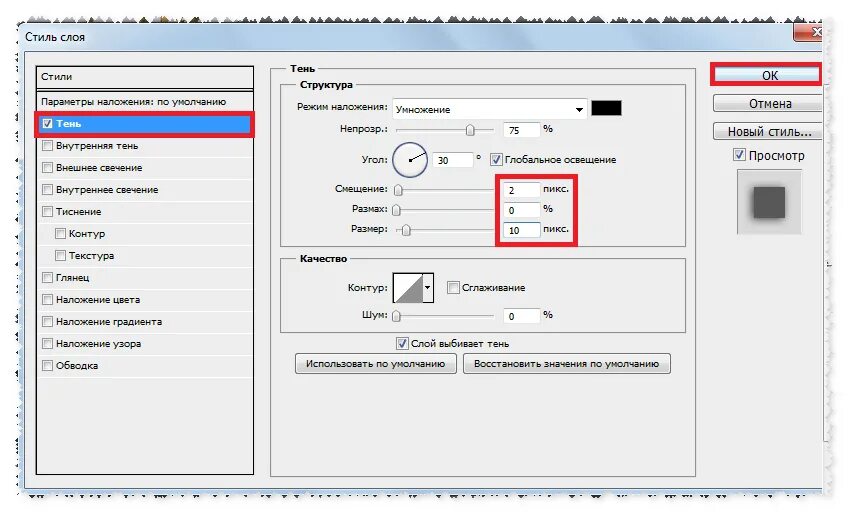Select Параметры наложения: по умолчанию
The height and width of the screenshot is (514, 849).
[145, 102]
